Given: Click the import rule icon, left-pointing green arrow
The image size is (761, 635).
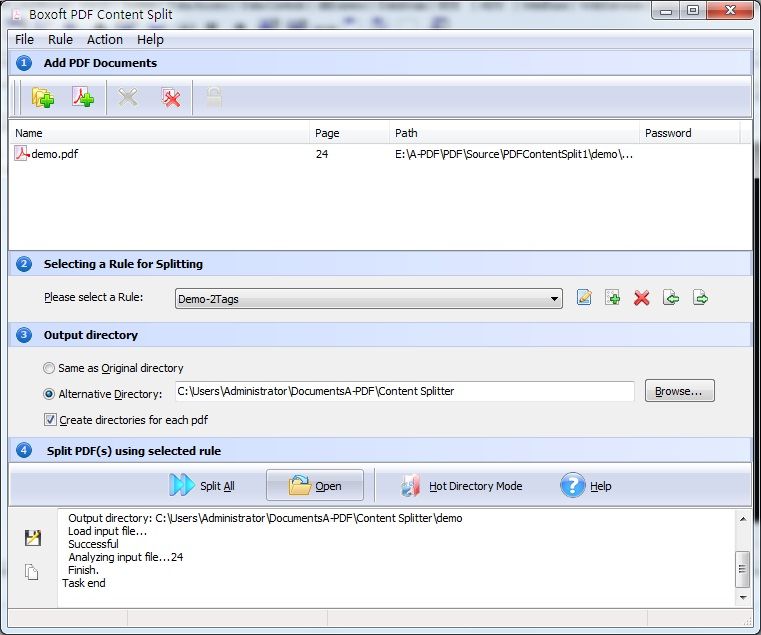Looking at the screenshot, I should pos(671,297).
